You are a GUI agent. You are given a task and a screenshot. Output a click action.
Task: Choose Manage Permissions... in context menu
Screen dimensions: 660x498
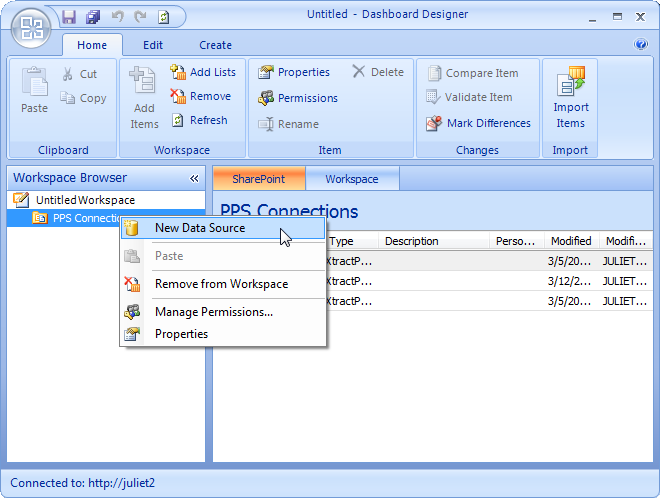point(223,312)
